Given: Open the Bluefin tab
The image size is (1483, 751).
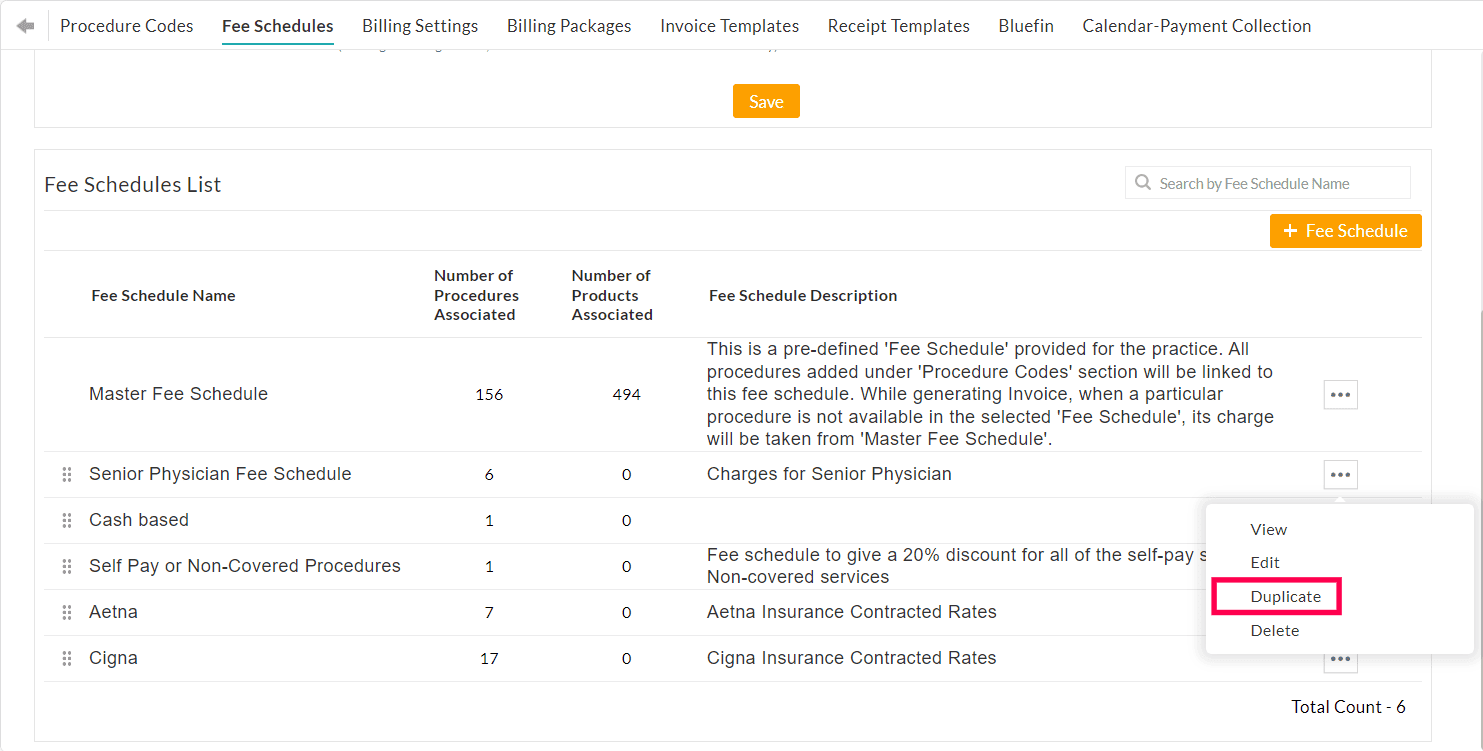Looking at the screenshot, I should point(1026,25).
